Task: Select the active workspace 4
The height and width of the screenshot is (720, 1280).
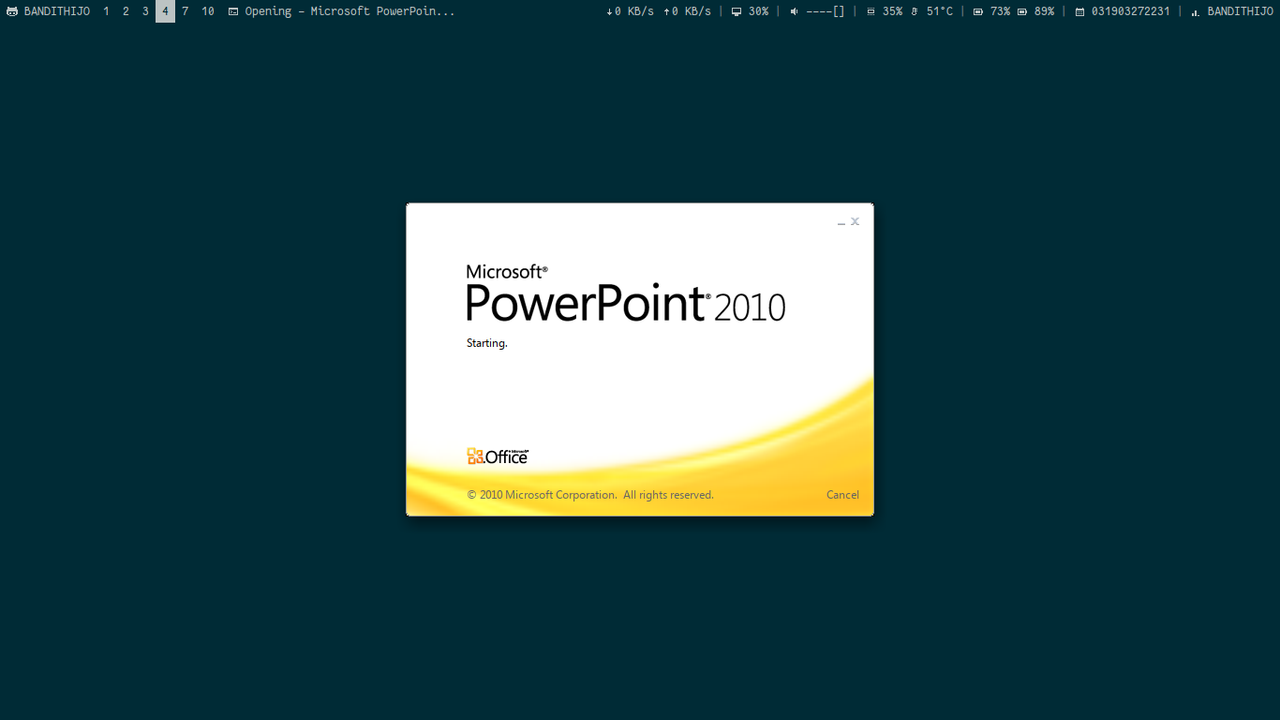Action: (x=165, y=11)
